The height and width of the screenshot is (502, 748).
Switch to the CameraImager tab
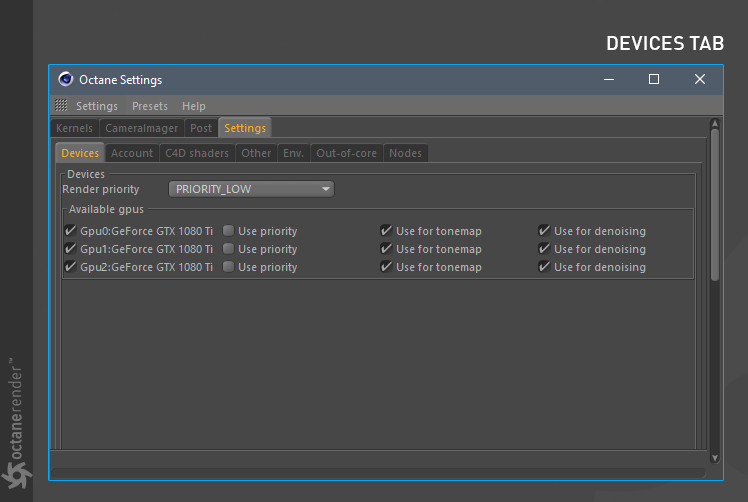point(142,128)
